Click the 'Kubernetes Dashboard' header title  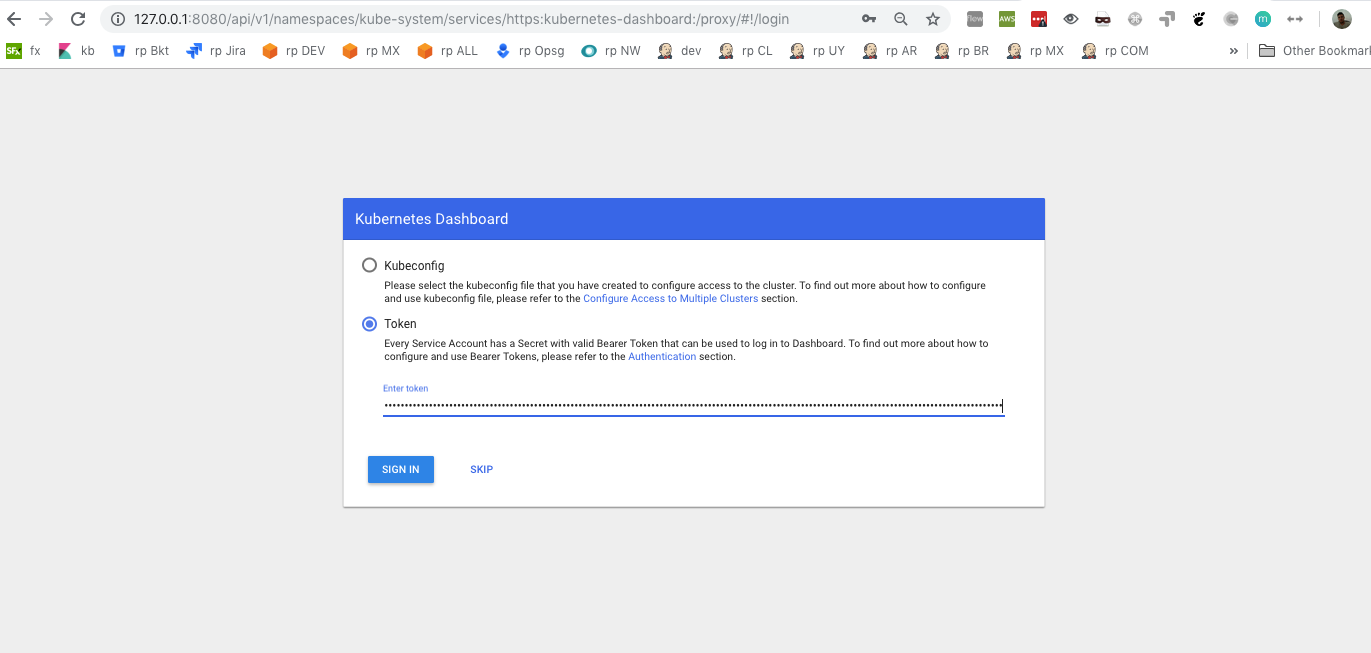tap(432, 219)
